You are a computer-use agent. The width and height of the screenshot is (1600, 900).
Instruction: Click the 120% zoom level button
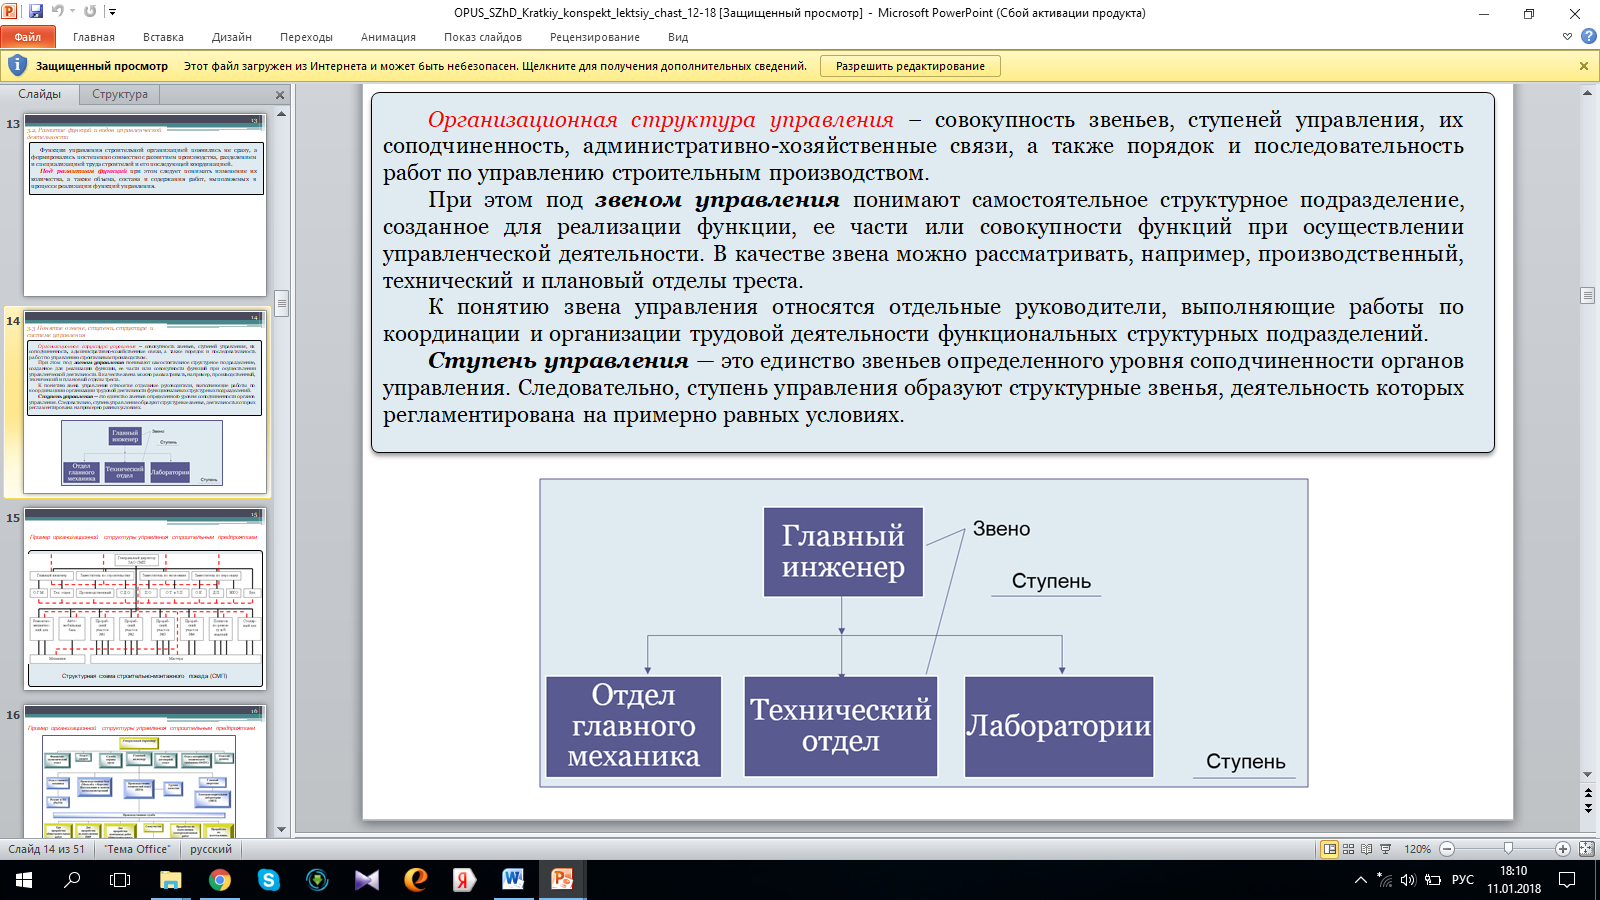pos(1417,849)
